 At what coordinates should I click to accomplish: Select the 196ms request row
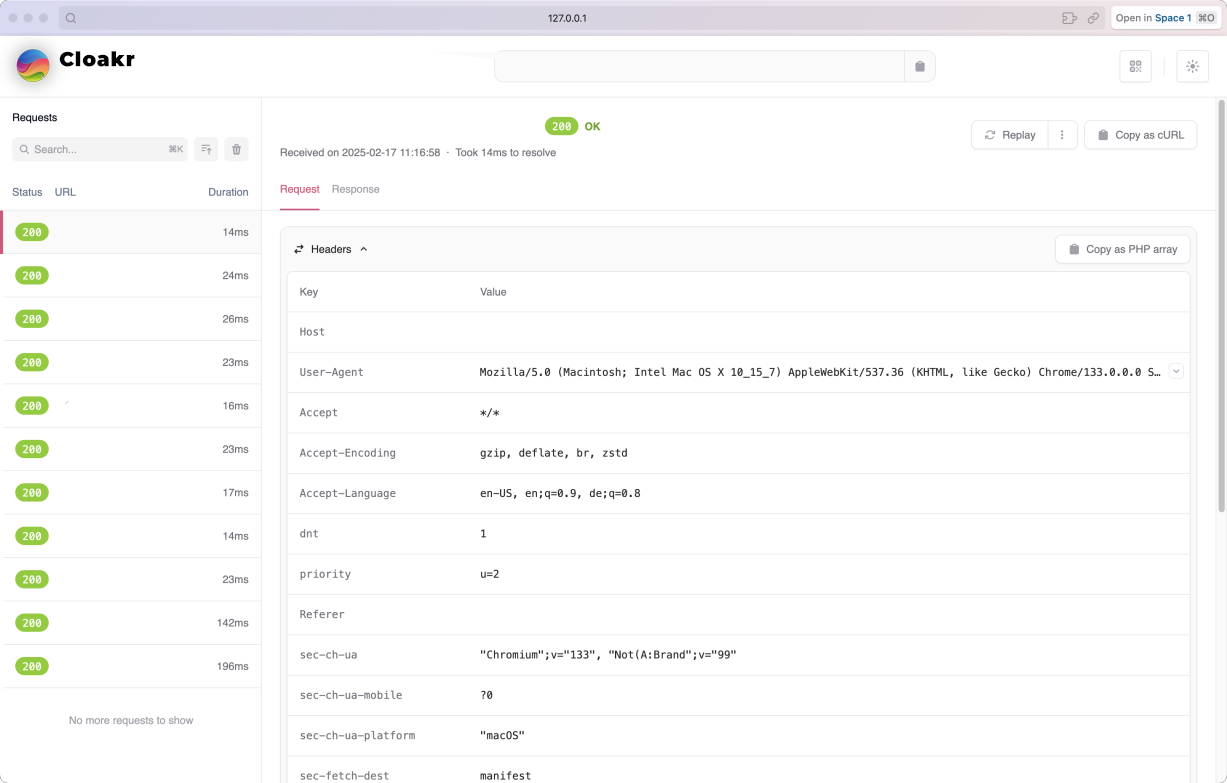(130, 666)
